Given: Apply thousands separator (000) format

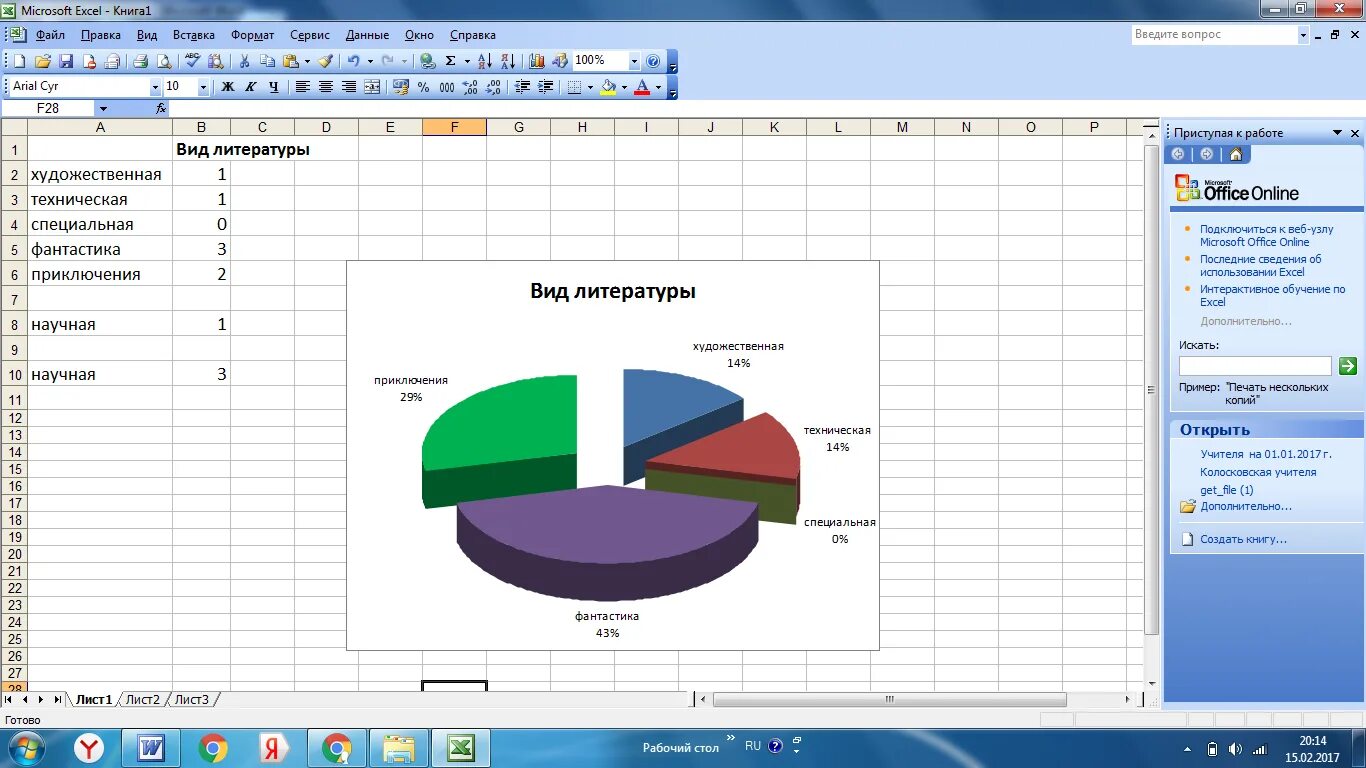Looking at the screenshot, I should point(447,87).
